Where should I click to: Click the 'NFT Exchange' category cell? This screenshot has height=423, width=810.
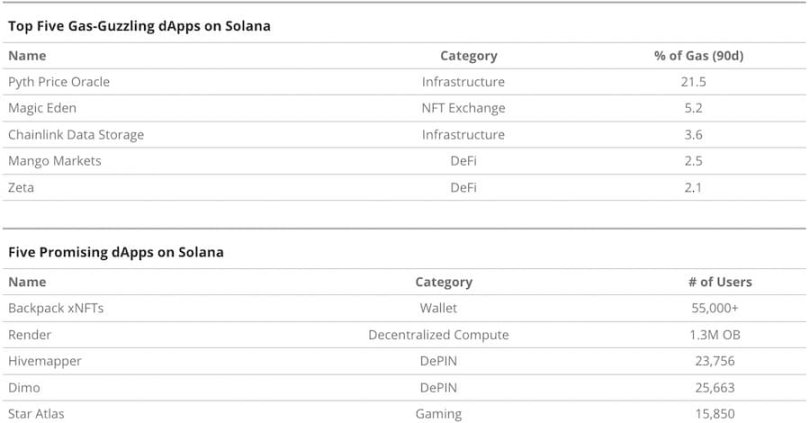tap(463, 108)
